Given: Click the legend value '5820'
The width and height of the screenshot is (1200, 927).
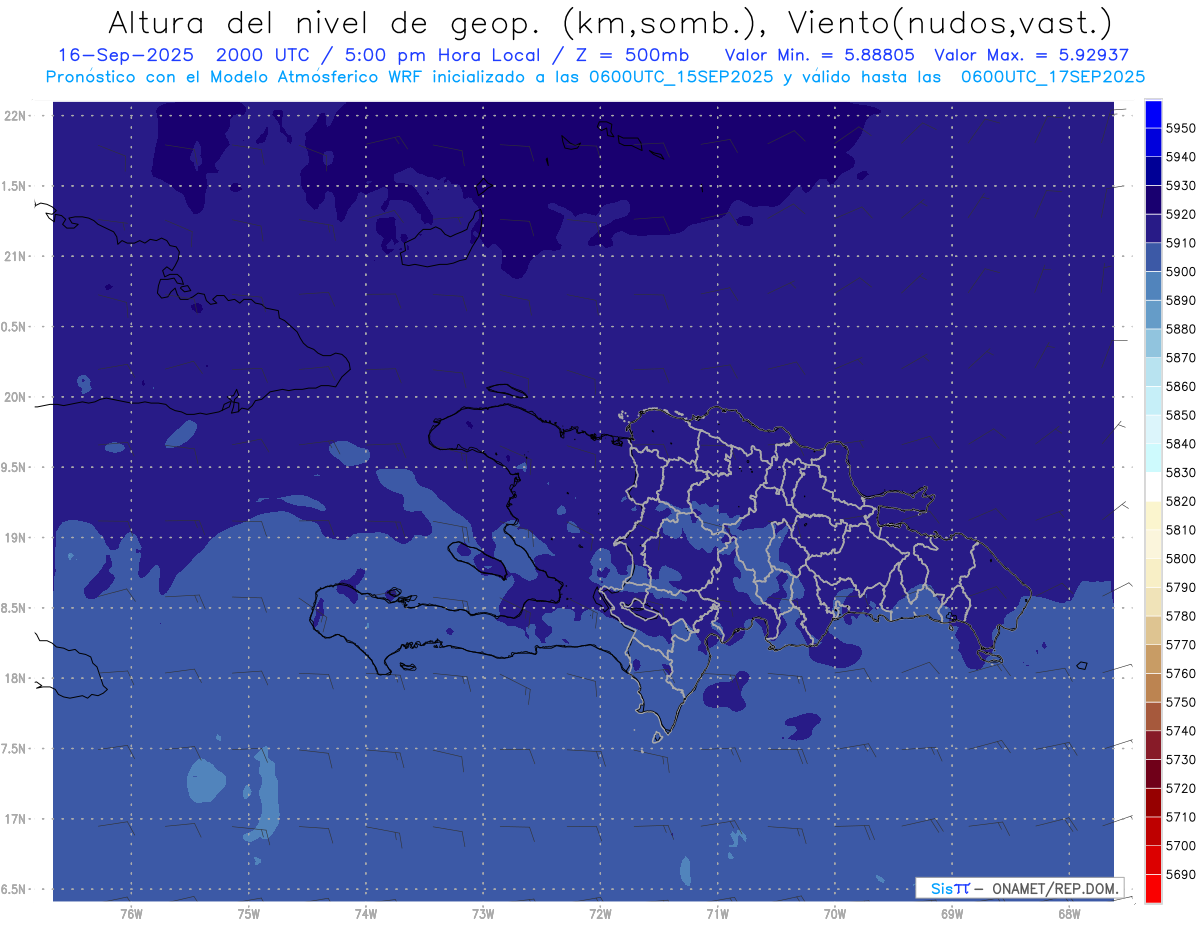Looking at the screenshot, I should 1180,501.
